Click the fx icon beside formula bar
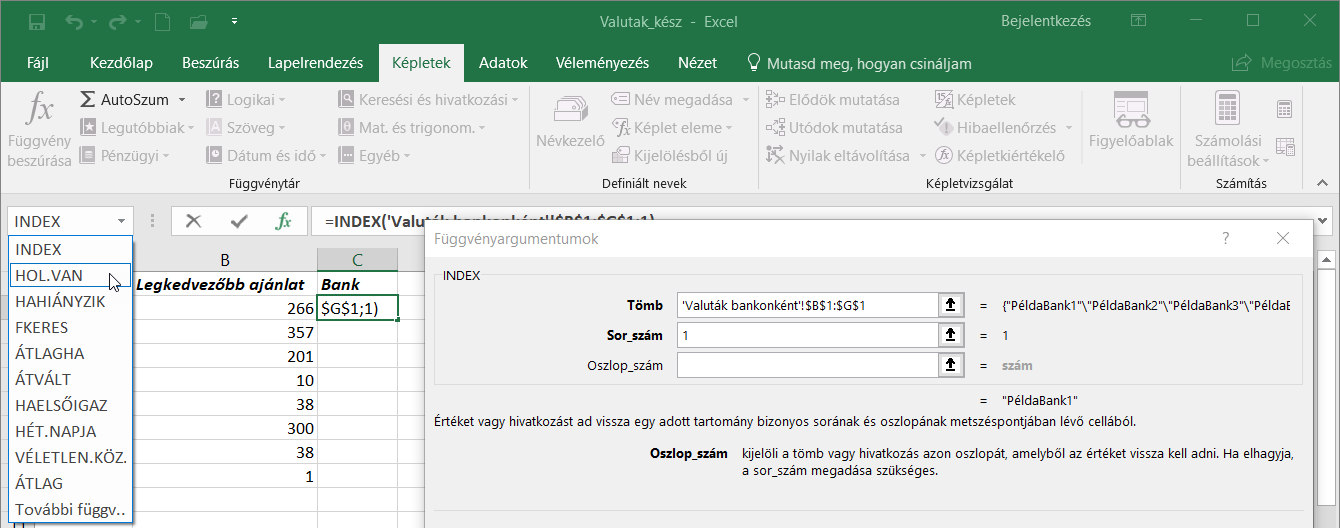The width and height of the screenshot is (1340, 528). coord(284,221)
